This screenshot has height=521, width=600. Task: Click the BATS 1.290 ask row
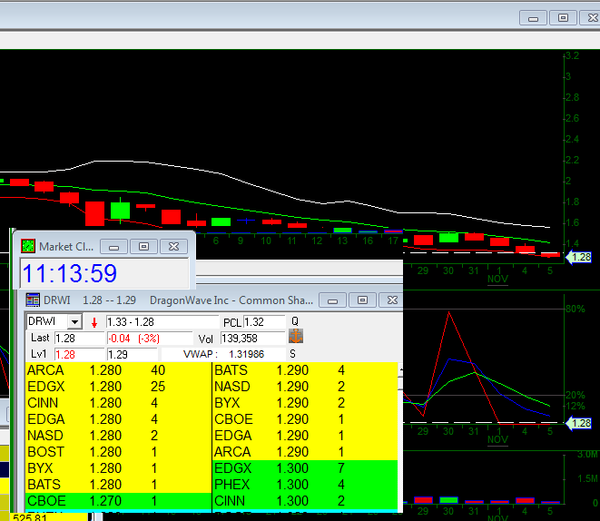pyautogui.click(x=305, y=371)
